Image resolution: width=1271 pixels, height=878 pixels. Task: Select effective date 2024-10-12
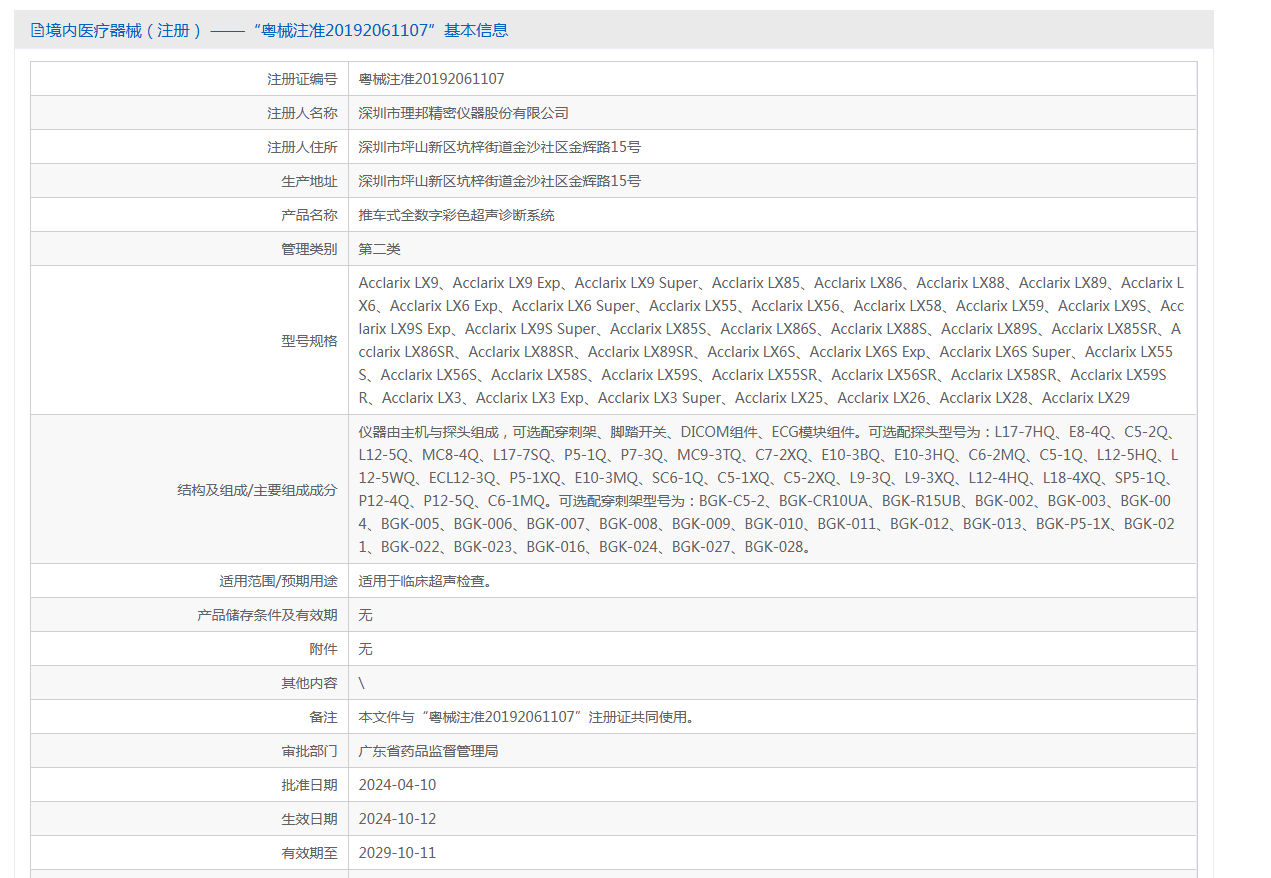398,819
